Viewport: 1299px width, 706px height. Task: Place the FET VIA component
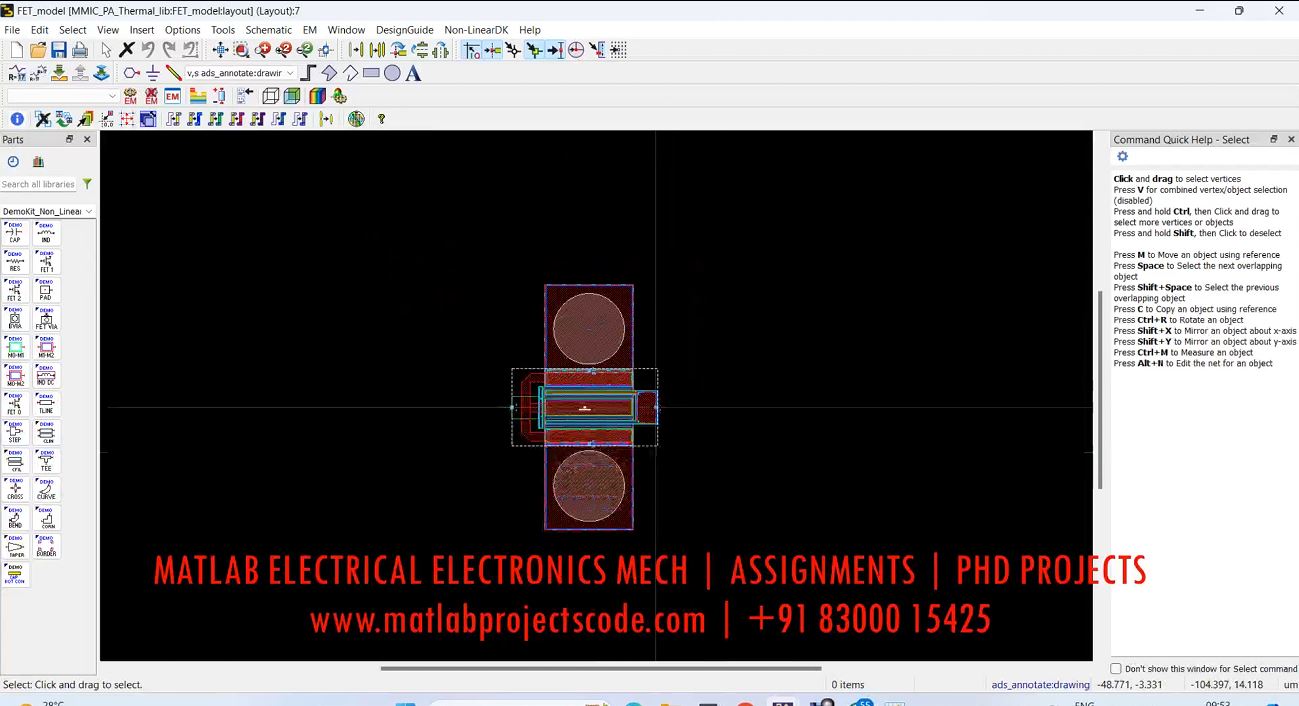pyautogui.click(x=47, y=319)
